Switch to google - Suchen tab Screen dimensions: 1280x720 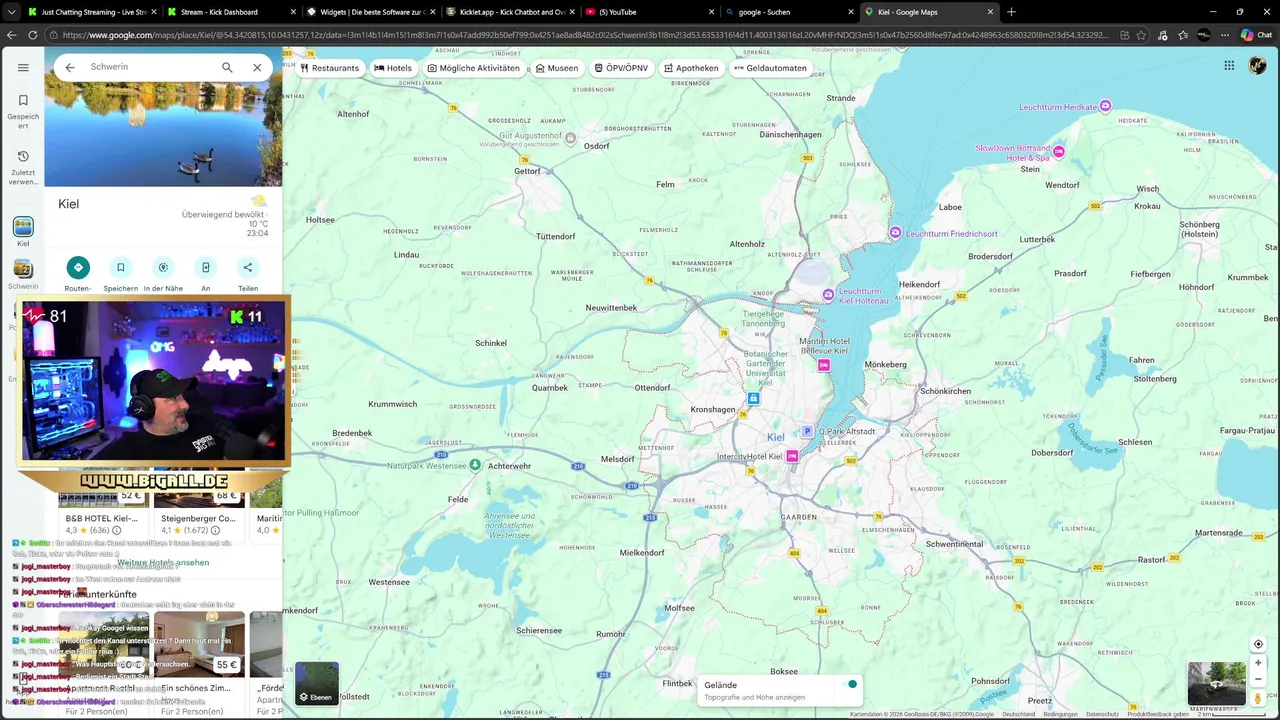point(786,12)
